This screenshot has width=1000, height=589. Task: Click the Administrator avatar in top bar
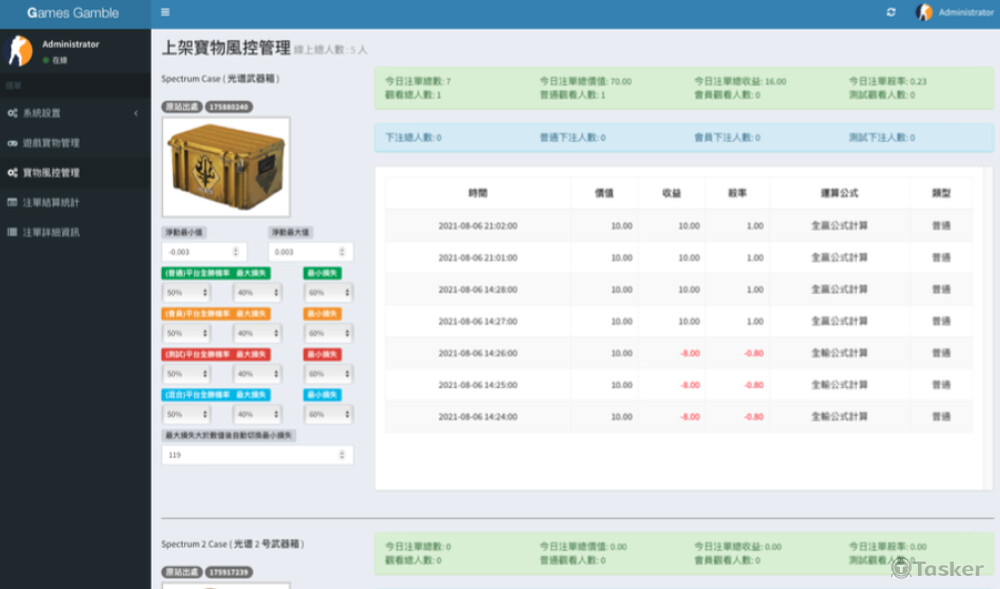click(924, 13)
